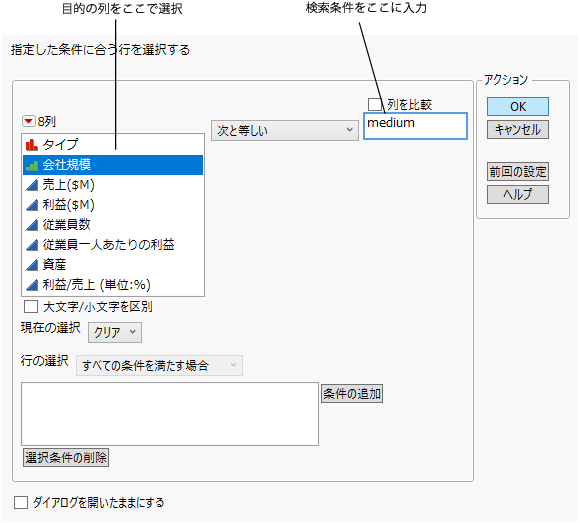Toggle 大文字/小文字を区別 checkbox
Screen dimensions: 580x523
click(x=31, y=307)
